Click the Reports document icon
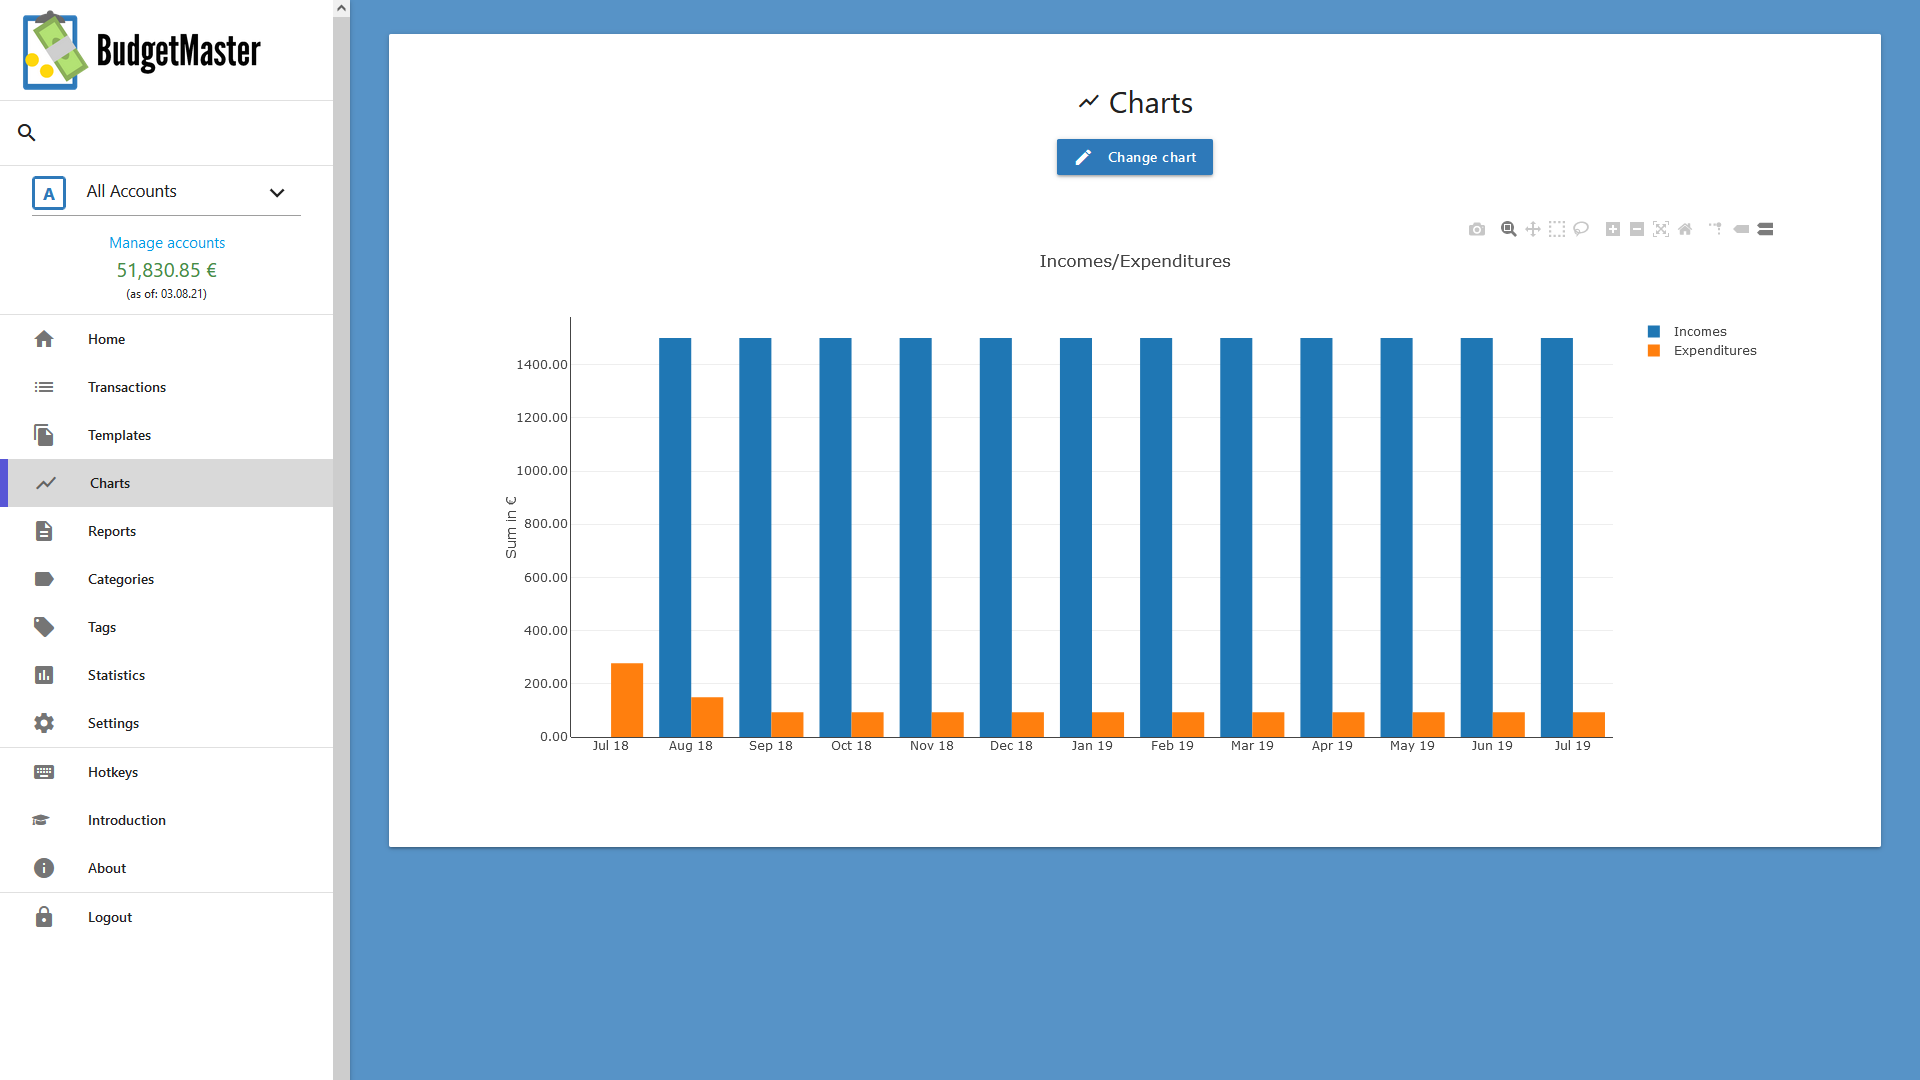The width and height of the screenshot is (1920, 1080). [x=44, y=531]
